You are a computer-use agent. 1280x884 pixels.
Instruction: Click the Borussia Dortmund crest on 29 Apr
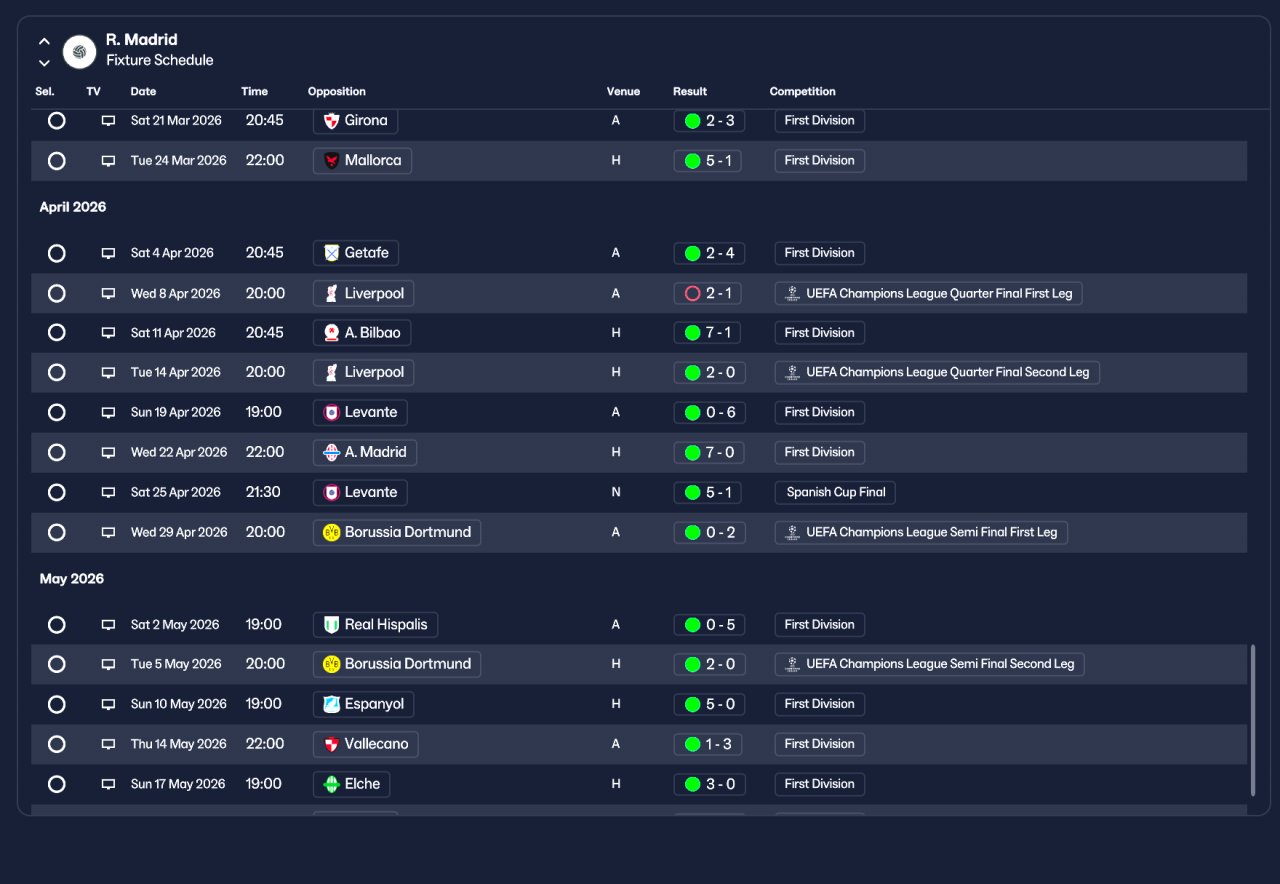[x=332, y=533]
